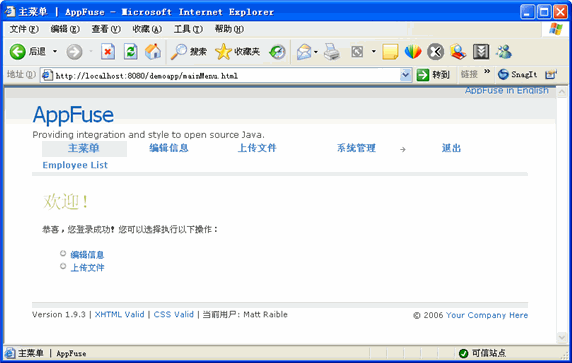Screen dimensions: 572x363
Task: Click the Mail envelope icon
Action: pyautogui.click(x=304, y=52)
